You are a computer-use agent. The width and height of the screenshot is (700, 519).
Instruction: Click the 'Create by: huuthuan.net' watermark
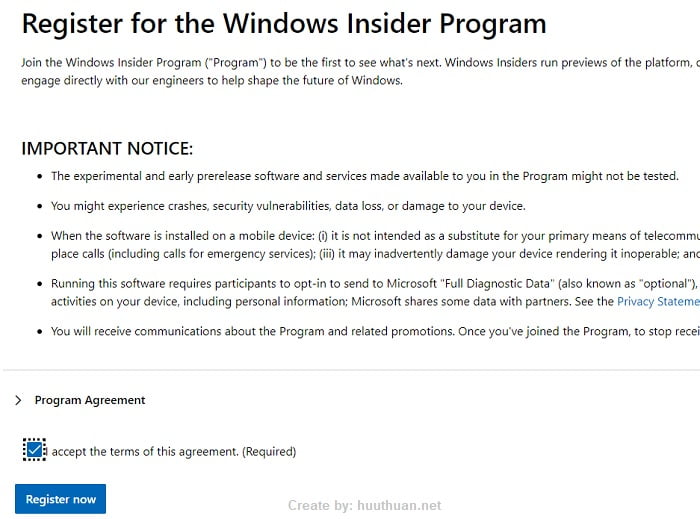[x=365, y=505]
